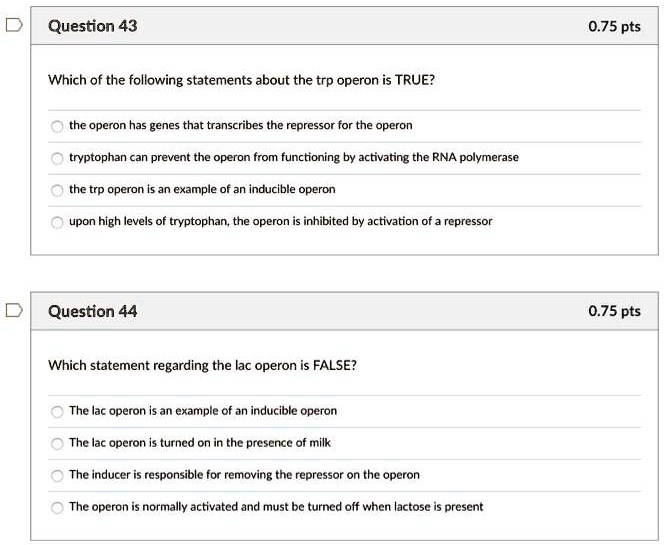Choose radio 'tryptophan can prevent the operon' option

58,158
